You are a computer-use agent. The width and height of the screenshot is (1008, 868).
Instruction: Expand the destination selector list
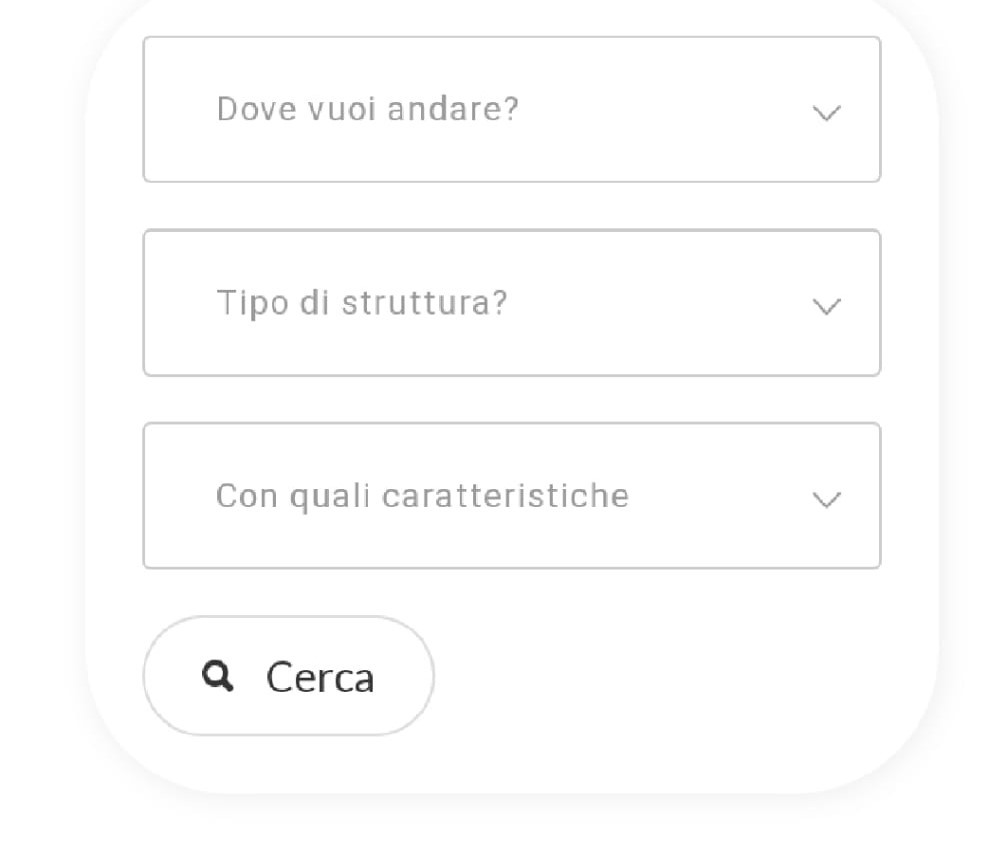point(512,109)
